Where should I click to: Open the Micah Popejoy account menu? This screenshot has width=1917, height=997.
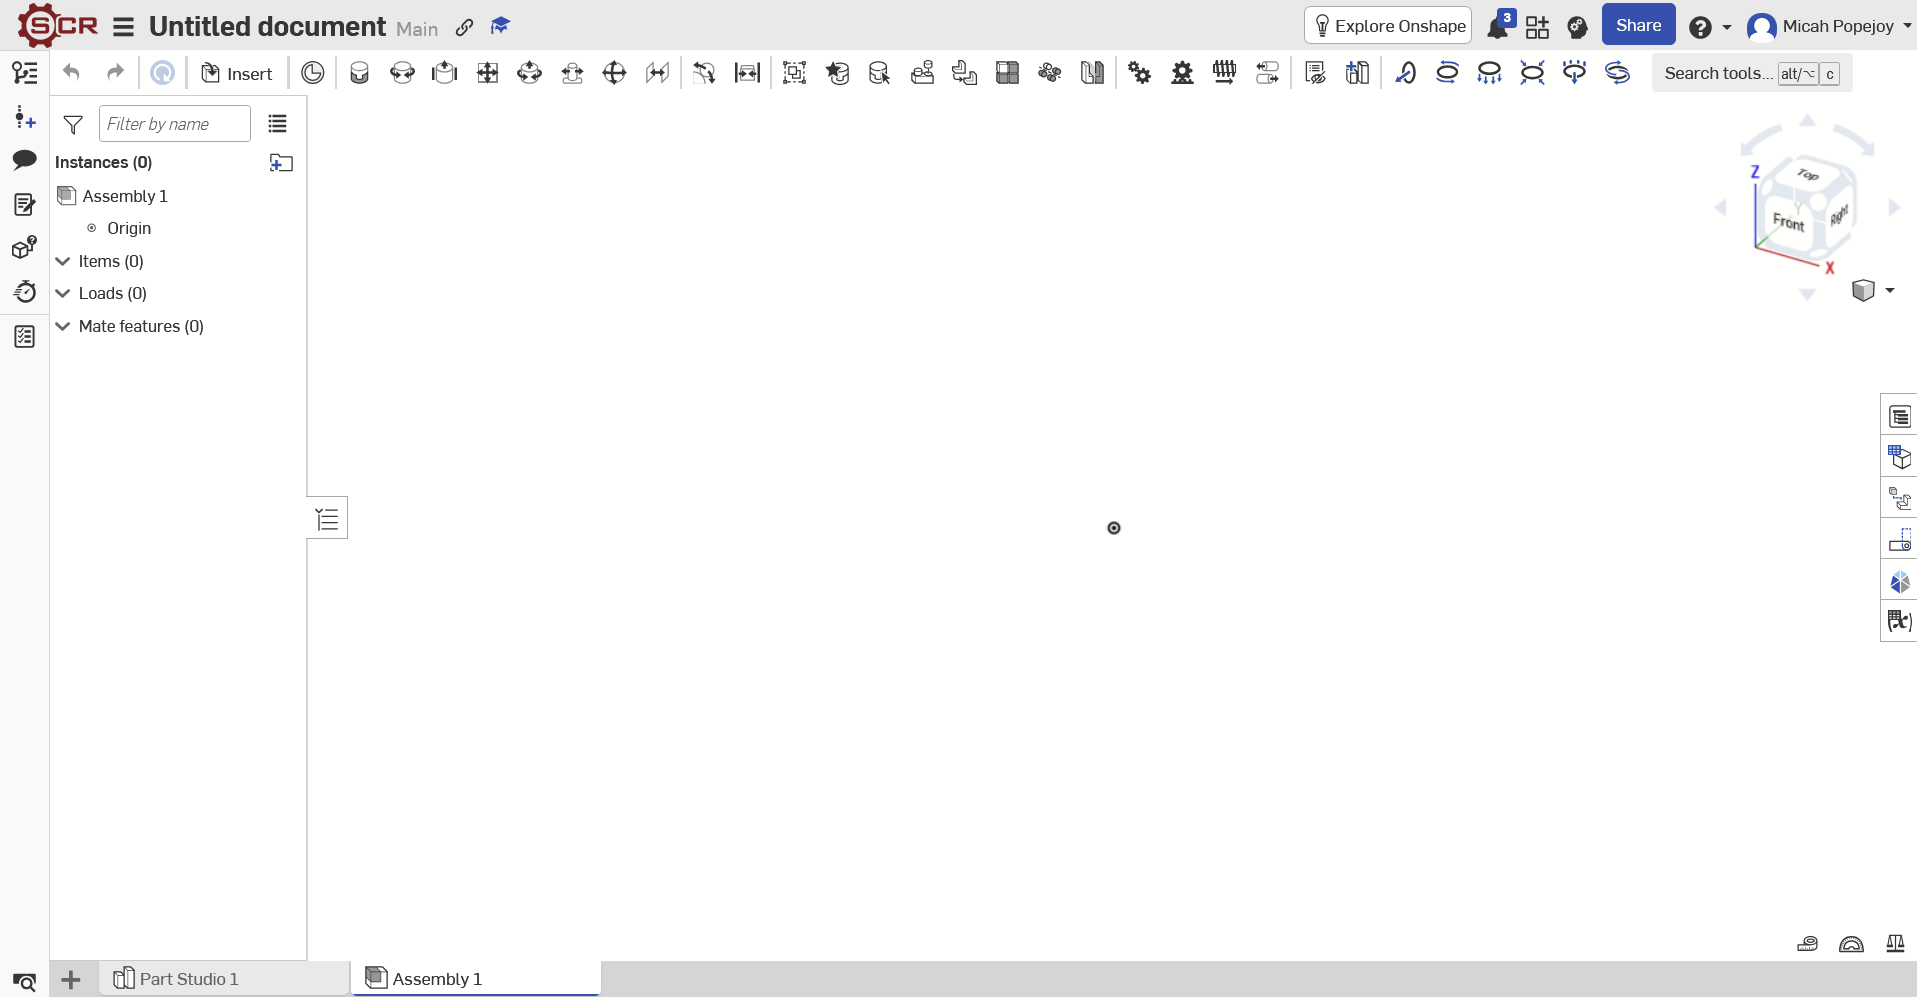point(1829,27)
